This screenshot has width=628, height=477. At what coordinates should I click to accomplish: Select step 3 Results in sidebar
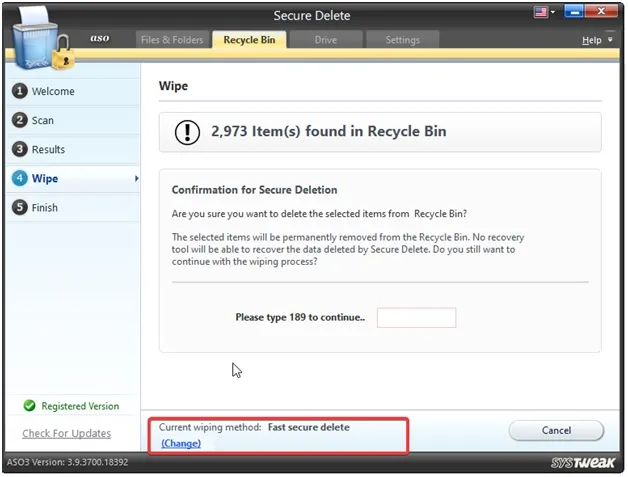coord(73,149)
